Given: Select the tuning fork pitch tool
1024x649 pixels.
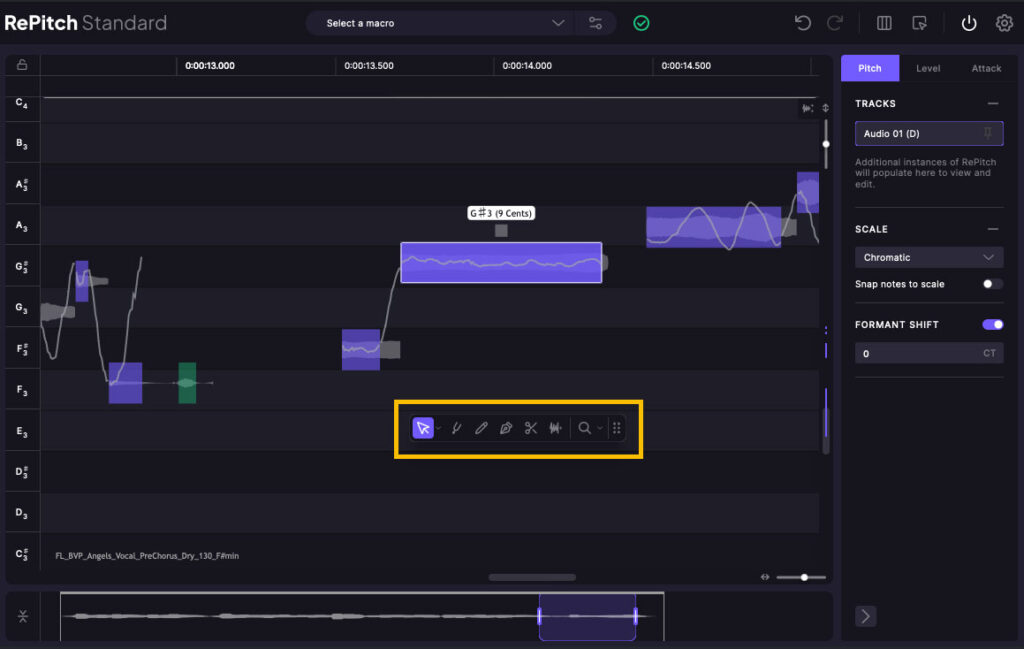Looking at the screenshot, I should [456, 428].
